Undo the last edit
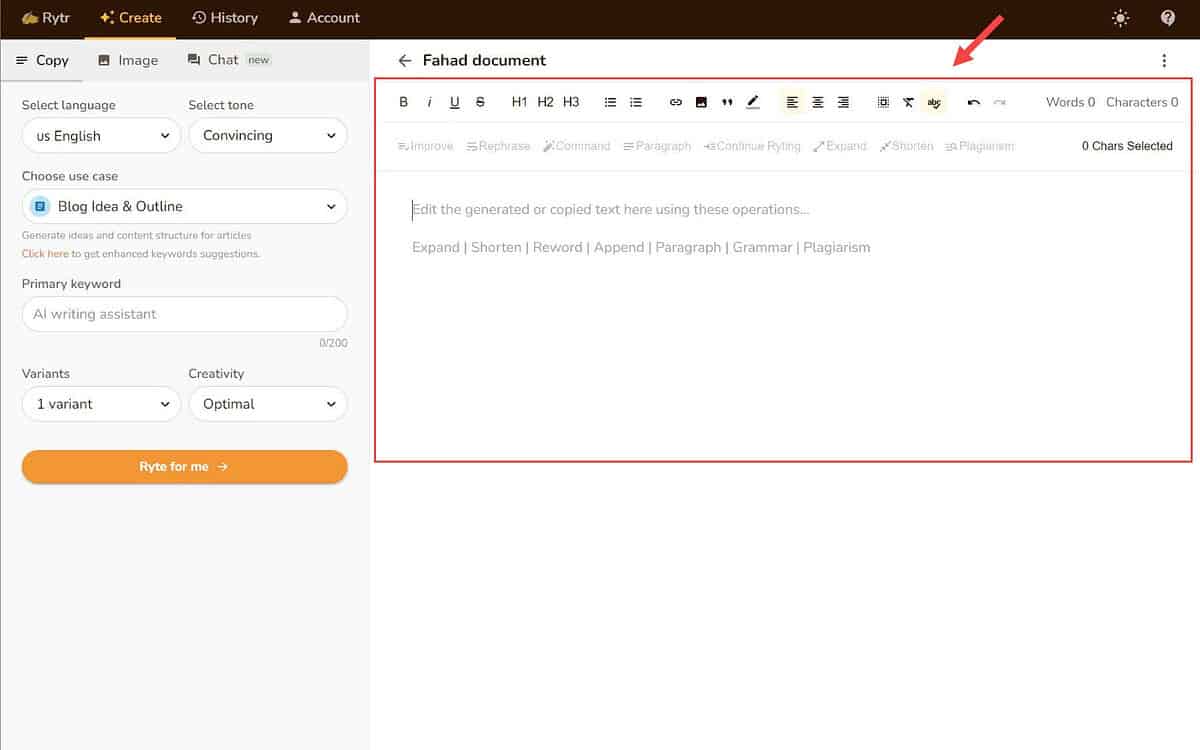 pyautogui.click(x=974, y=102)
